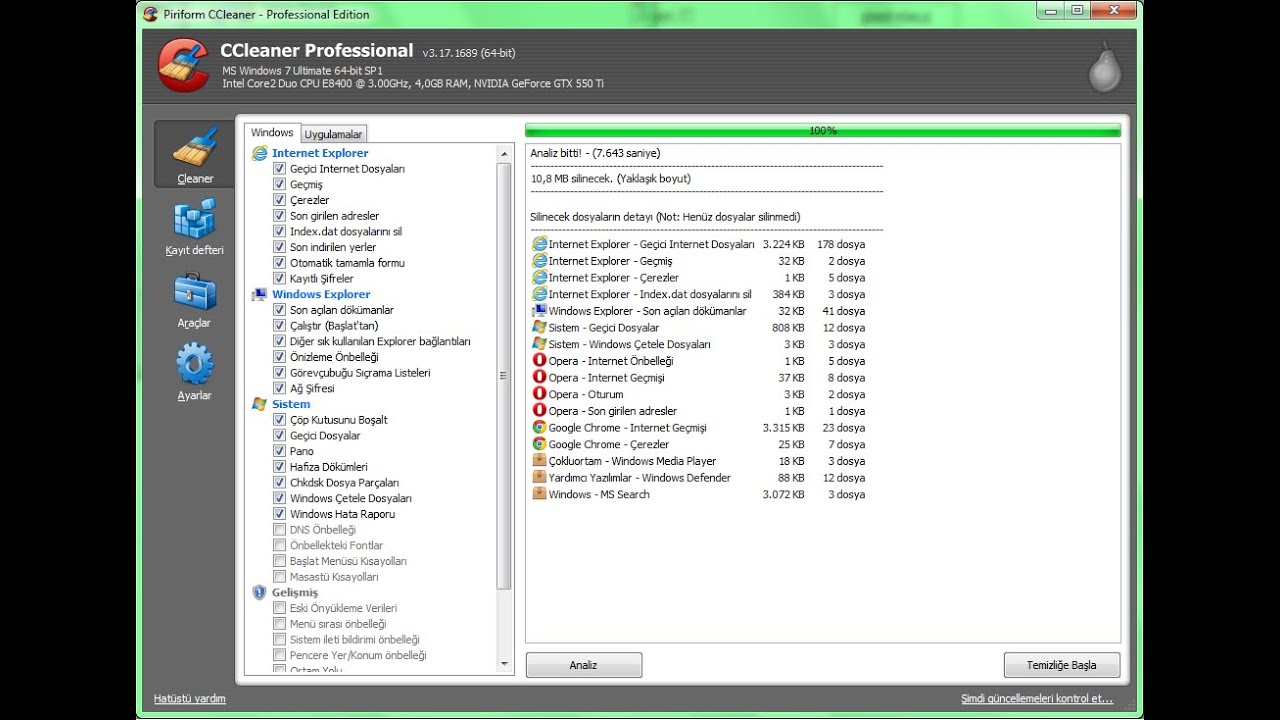Click the Piriform pear logo

click(x=1104, y=67)
